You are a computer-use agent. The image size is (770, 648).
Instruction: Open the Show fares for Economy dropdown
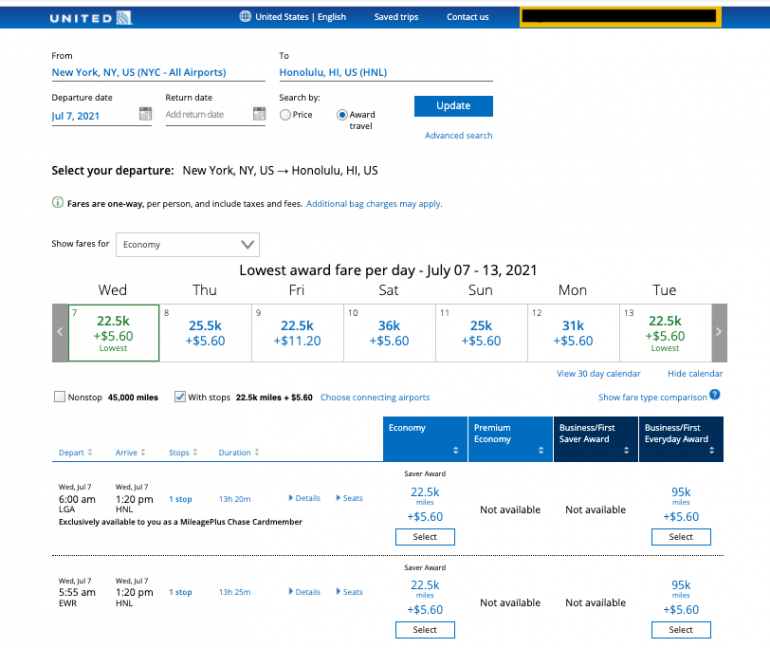tap(187, 244)
